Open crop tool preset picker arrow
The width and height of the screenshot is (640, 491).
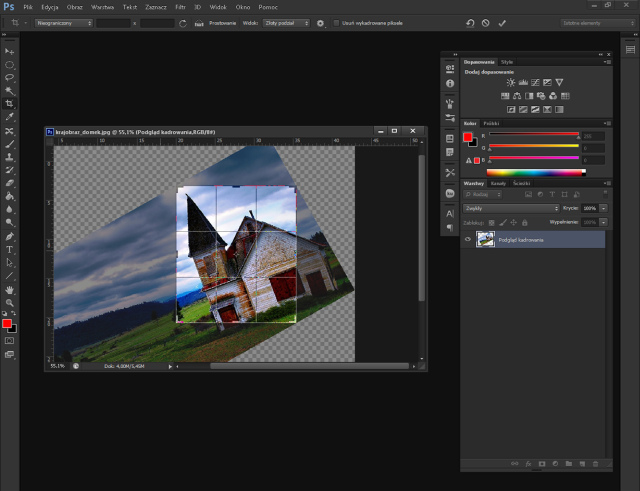tap(25, 23)
